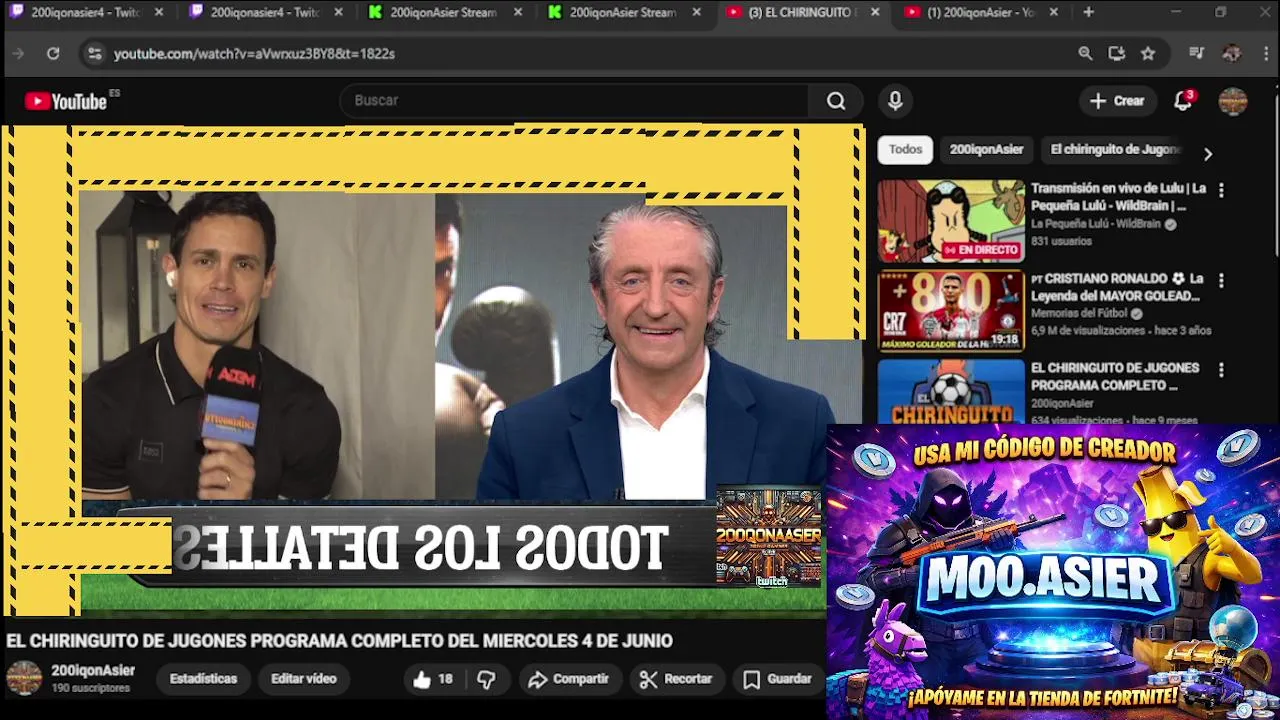Open YouTube account avatar menu
1280x720 pixels.
pyautogui.click(x=1233, y=100)
